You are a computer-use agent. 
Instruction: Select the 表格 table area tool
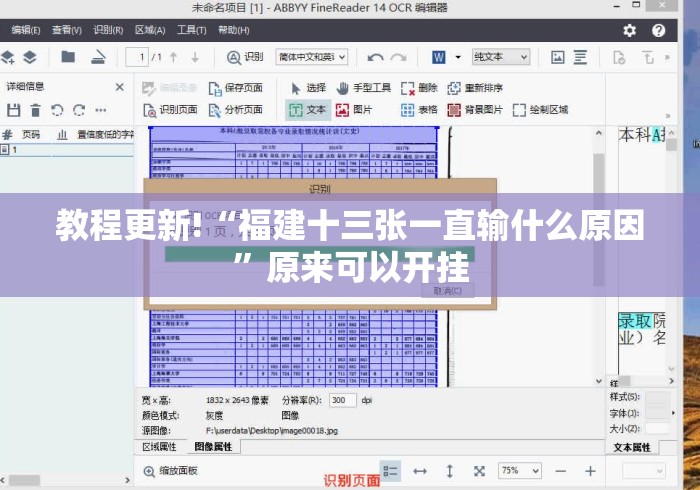coord(419,110)
